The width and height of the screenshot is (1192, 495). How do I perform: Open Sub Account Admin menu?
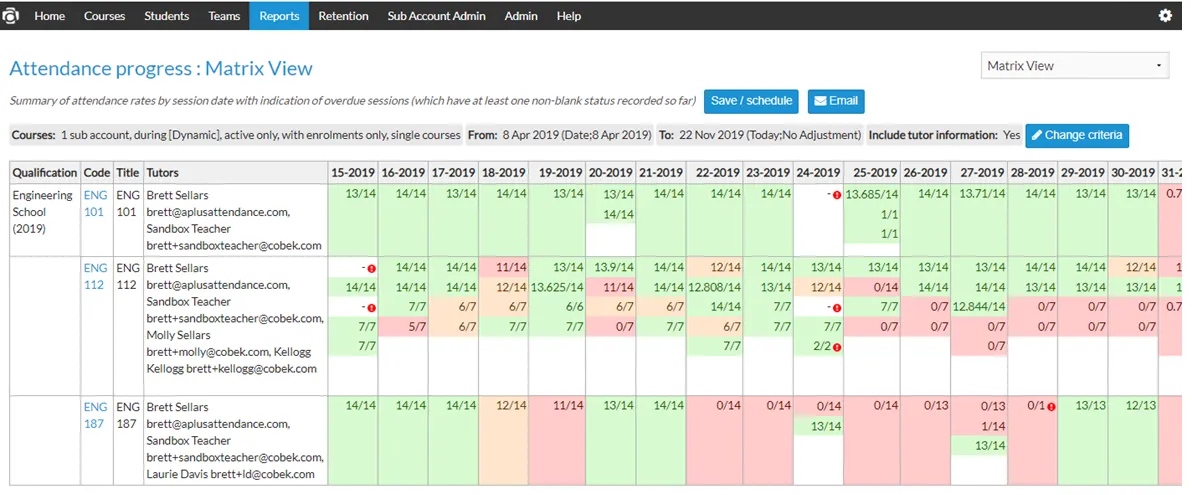point(436,15)
